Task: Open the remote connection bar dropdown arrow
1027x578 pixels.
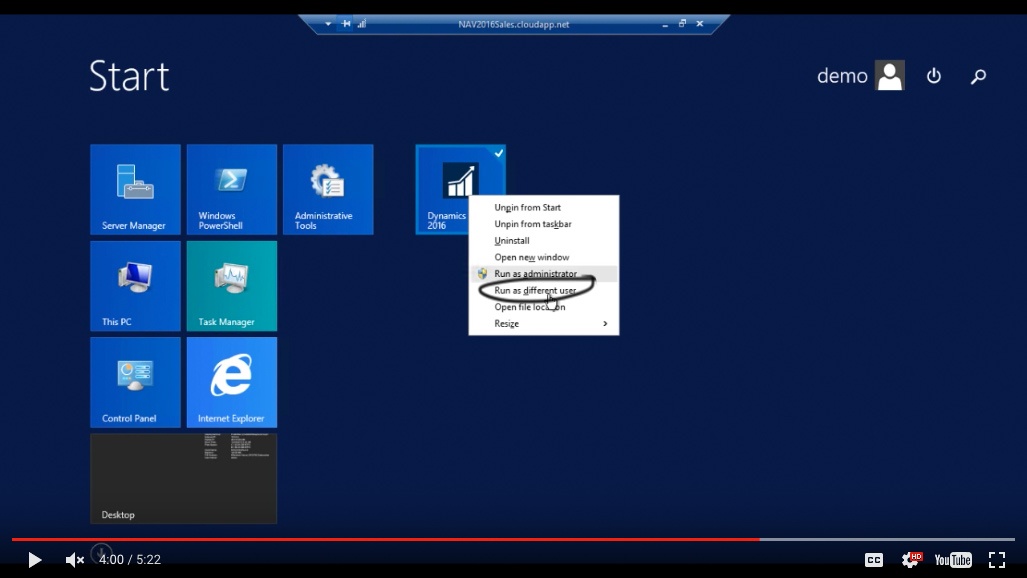Action: click(328, 24)
